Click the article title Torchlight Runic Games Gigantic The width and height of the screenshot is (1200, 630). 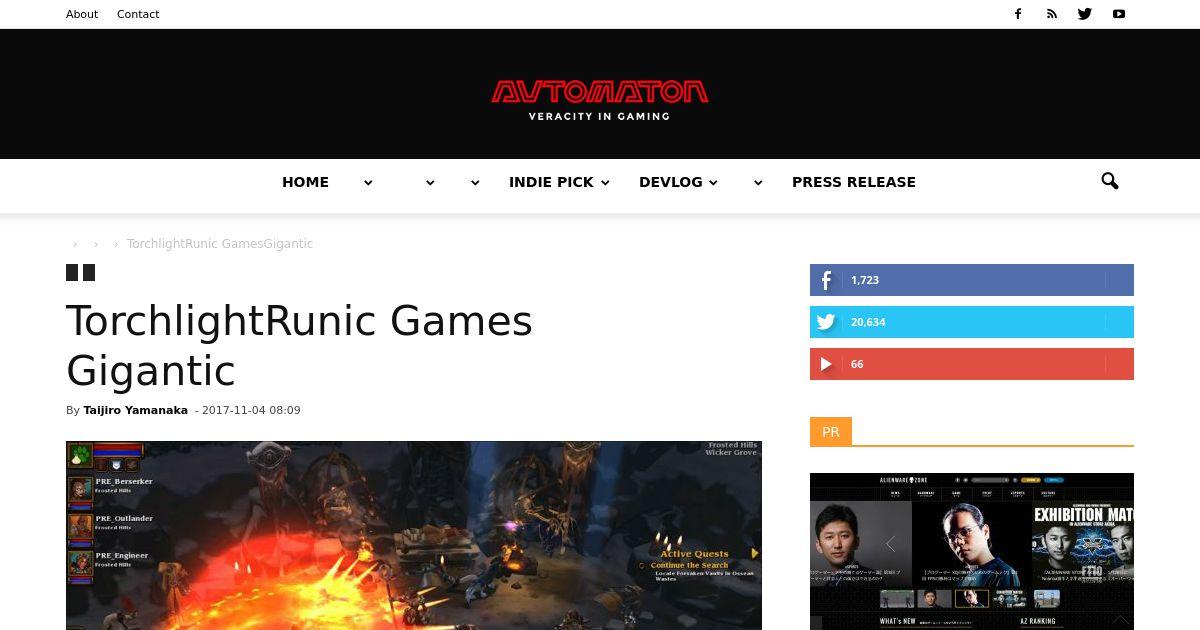[300, 346]
